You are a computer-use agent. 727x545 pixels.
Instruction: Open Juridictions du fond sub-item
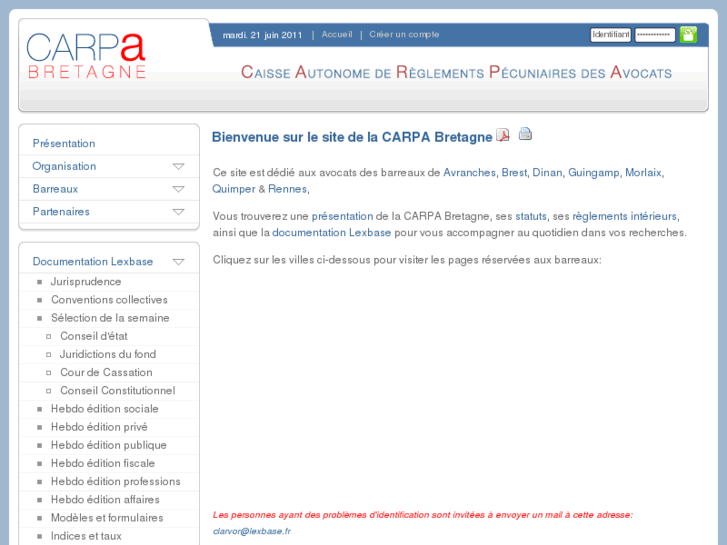[x=108, y=354]
